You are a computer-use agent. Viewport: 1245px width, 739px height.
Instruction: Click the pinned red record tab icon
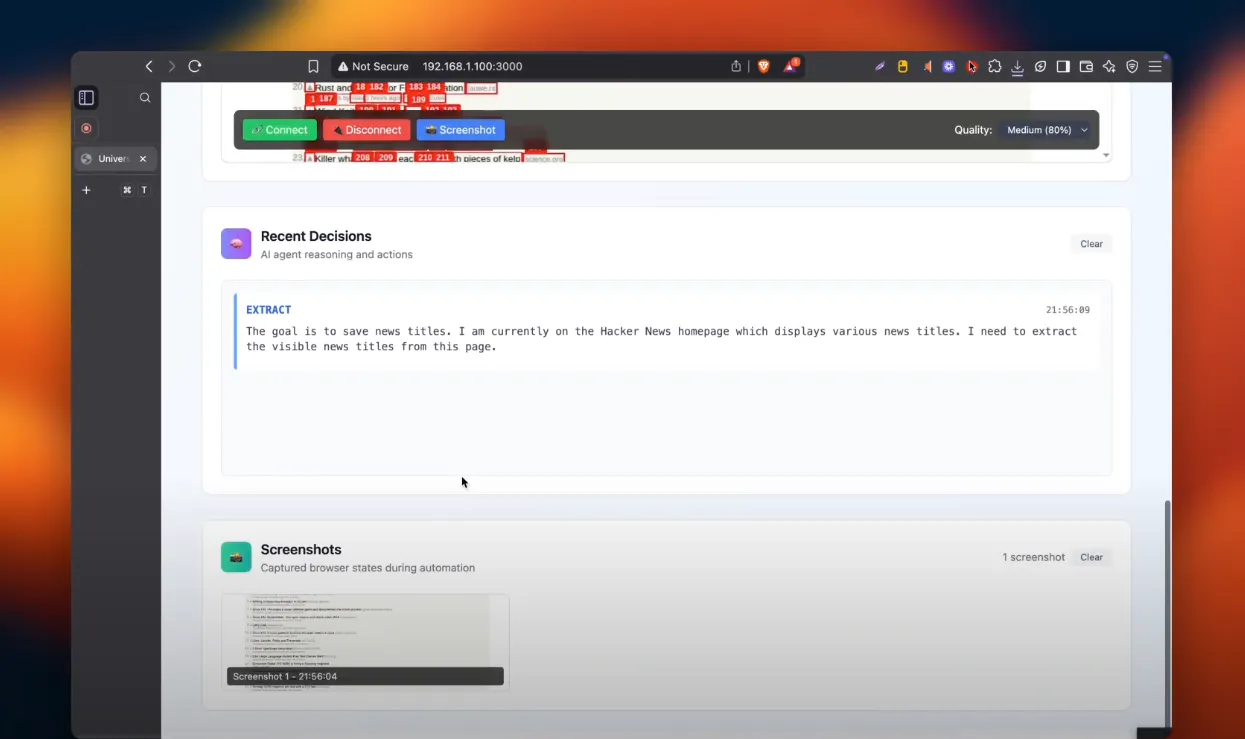pyautogui.click(x=86, y=128)
